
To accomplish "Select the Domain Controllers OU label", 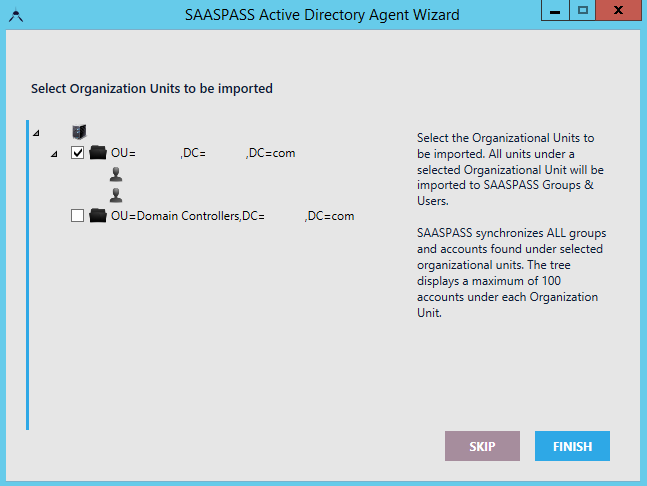I will point(232,216).
